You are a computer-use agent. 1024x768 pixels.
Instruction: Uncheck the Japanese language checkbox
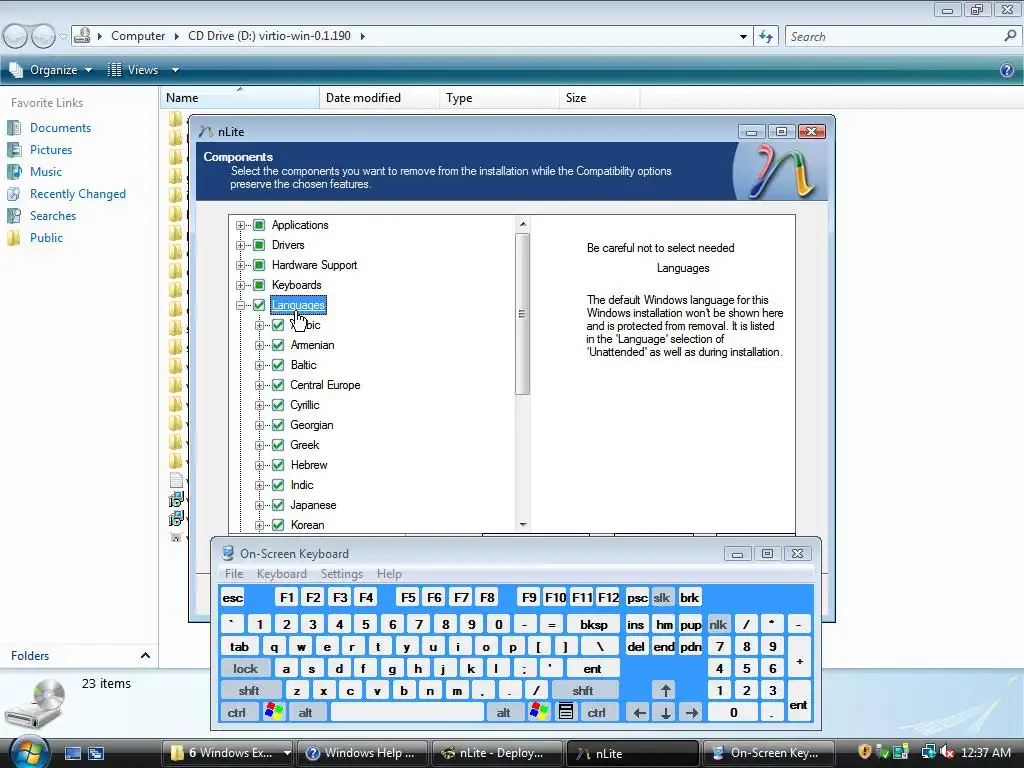pyautogui.click(x=278, y=505)
